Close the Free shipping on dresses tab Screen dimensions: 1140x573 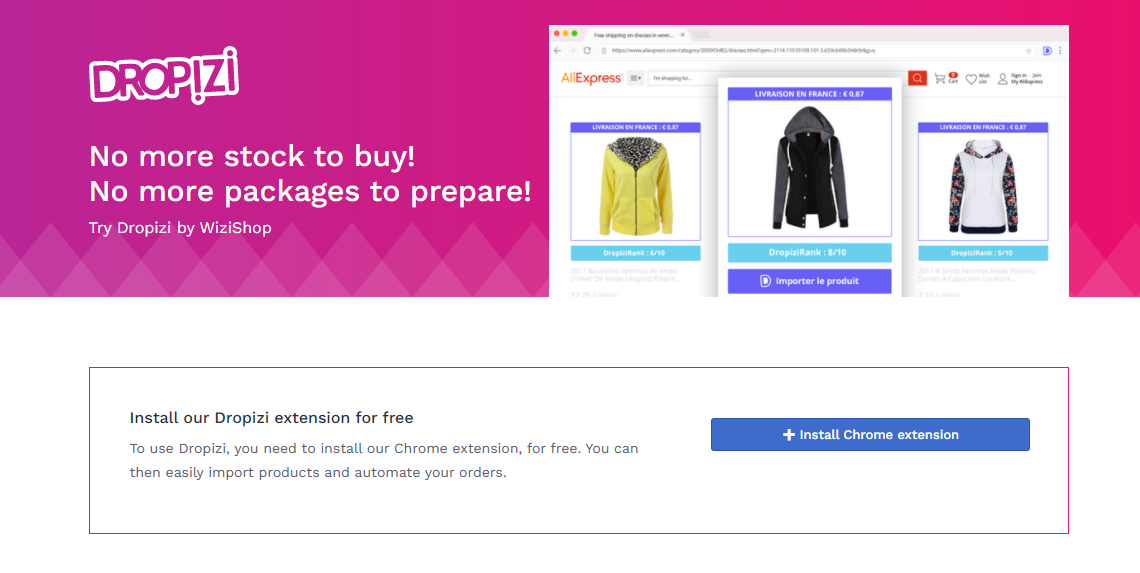(x=682, y=34)
